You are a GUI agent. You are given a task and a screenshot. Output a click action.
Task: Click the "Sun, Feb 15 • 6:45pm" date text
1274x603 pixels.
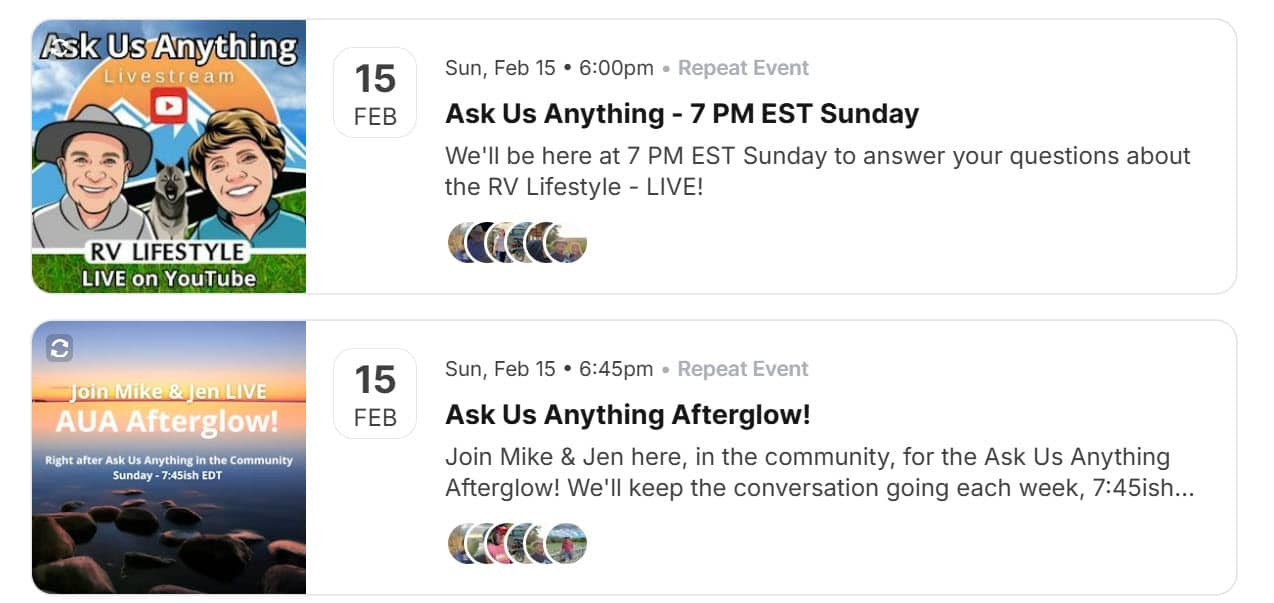(x=548, y=369)
